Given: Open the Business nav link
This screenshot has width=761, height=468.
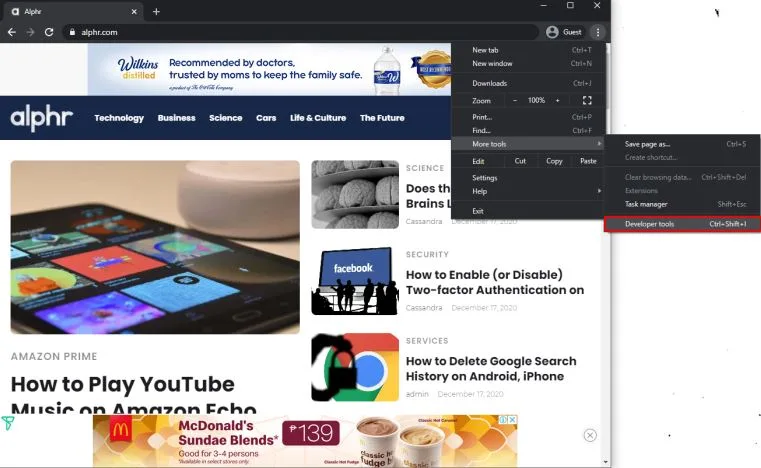Looking at the screenshot, I should [x=177, y=118].
